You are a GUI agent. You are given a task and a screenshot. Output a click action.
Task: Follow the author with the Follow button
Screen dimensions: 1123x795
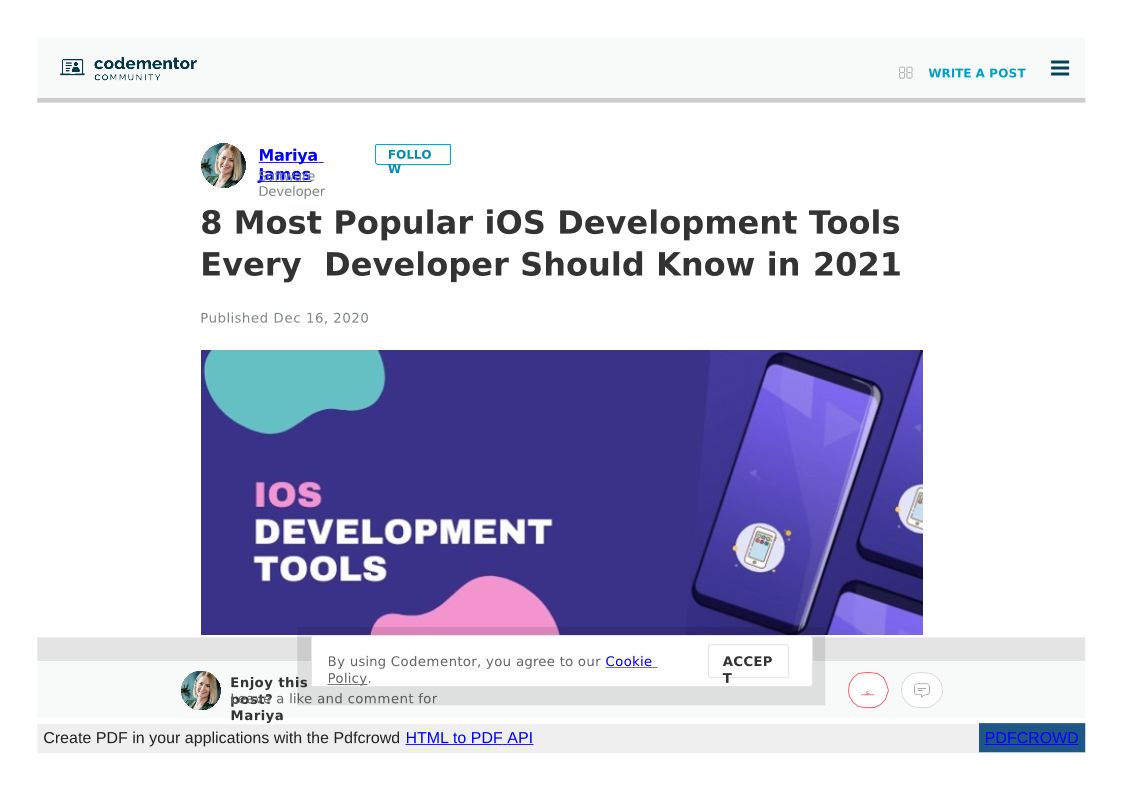tap(412, 155)
